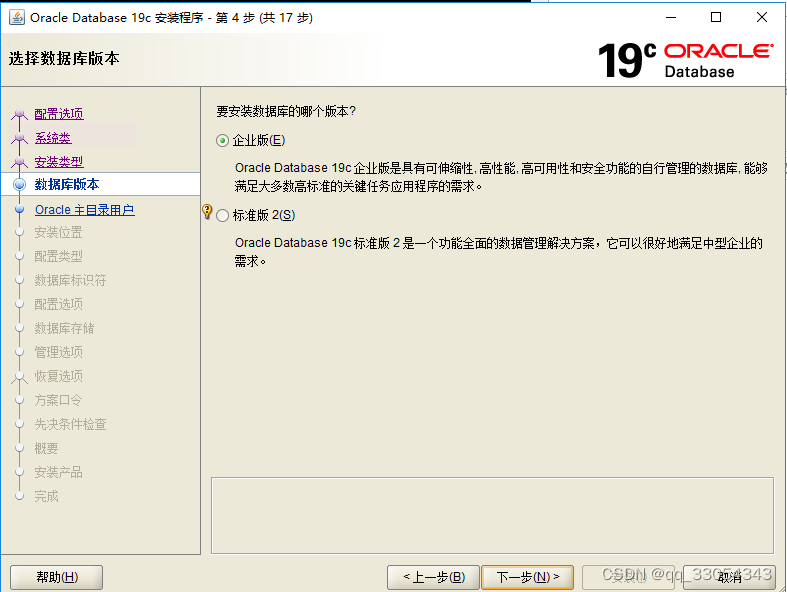Click the disabled 完成 step
Image resolution: width=787 pixels, height=592 pixels.
tap(46, 496)
